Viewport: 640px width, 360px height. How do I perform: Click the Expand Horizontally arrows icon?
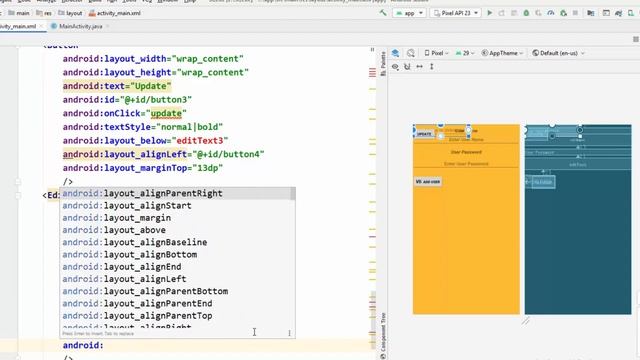(419, 67)
